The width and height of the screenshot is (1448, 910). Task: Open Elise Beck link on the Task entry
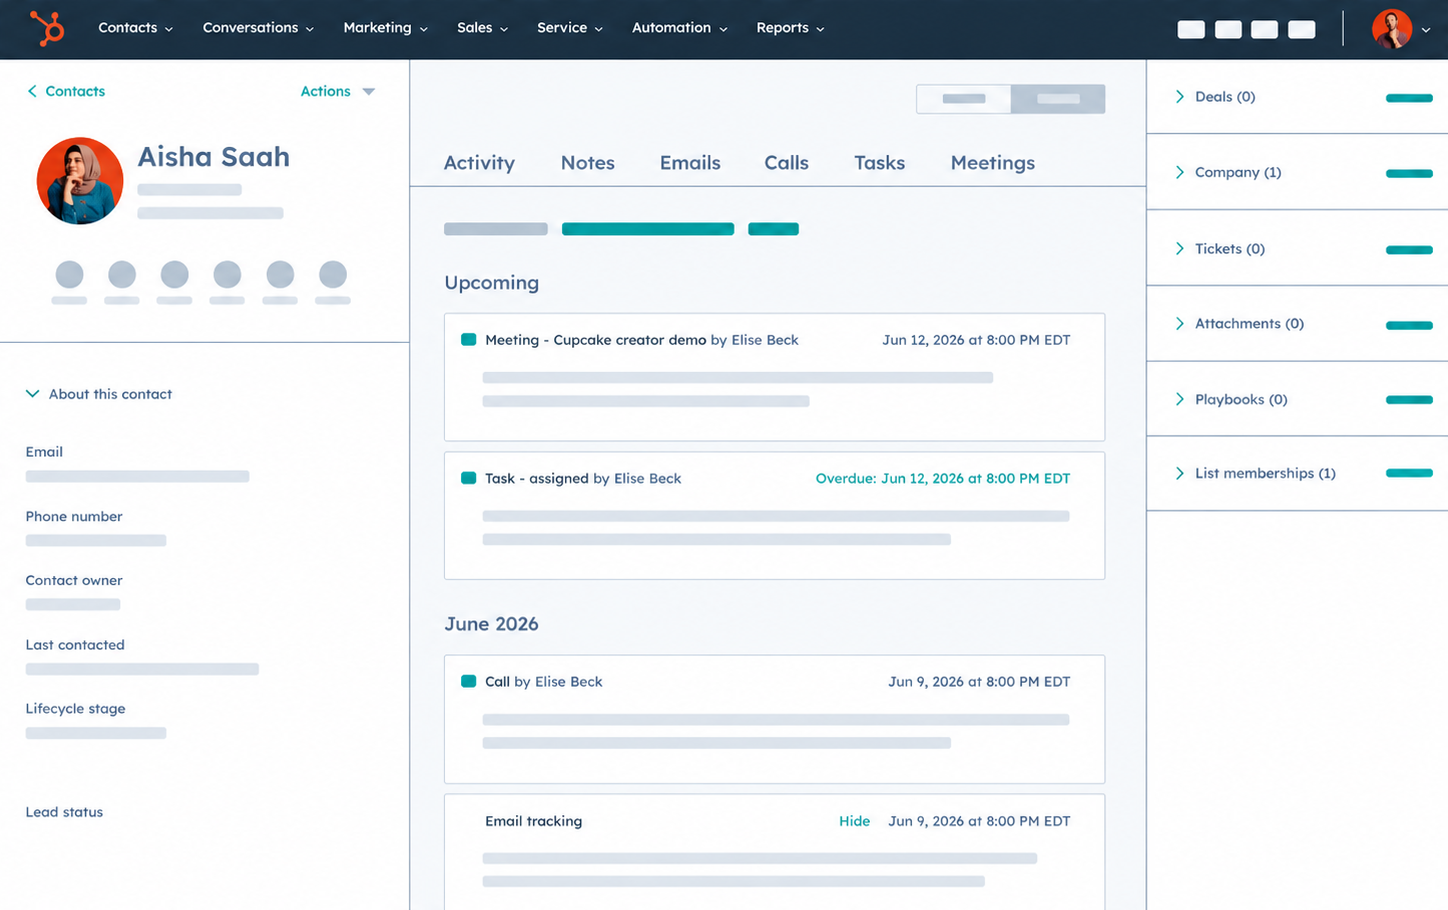point(647,478)
